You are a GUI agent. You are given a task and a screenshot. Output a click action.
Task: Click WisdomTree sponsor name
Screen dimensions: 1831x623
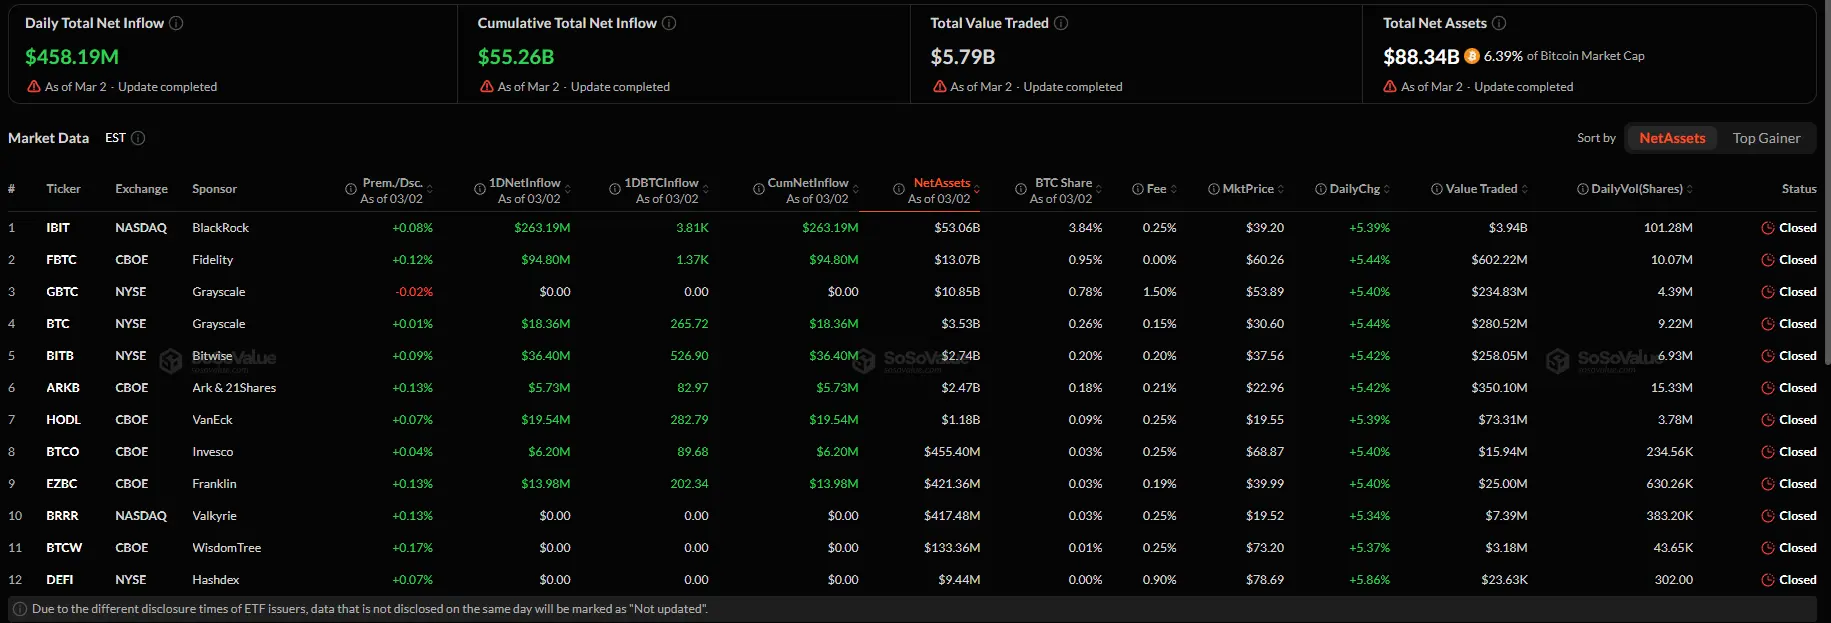click(227, 548)
